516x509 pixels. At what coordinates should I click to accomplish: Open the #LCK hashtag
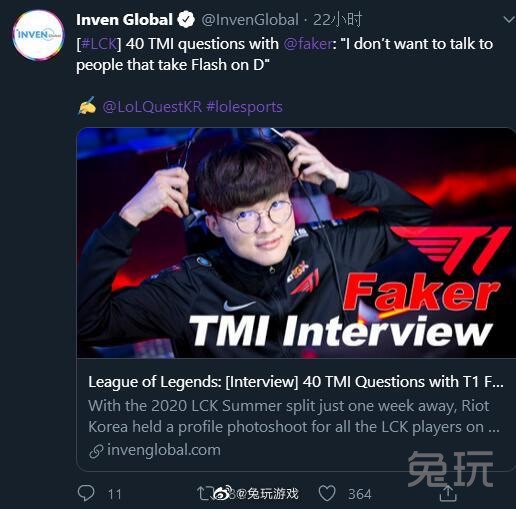(99, 44)
